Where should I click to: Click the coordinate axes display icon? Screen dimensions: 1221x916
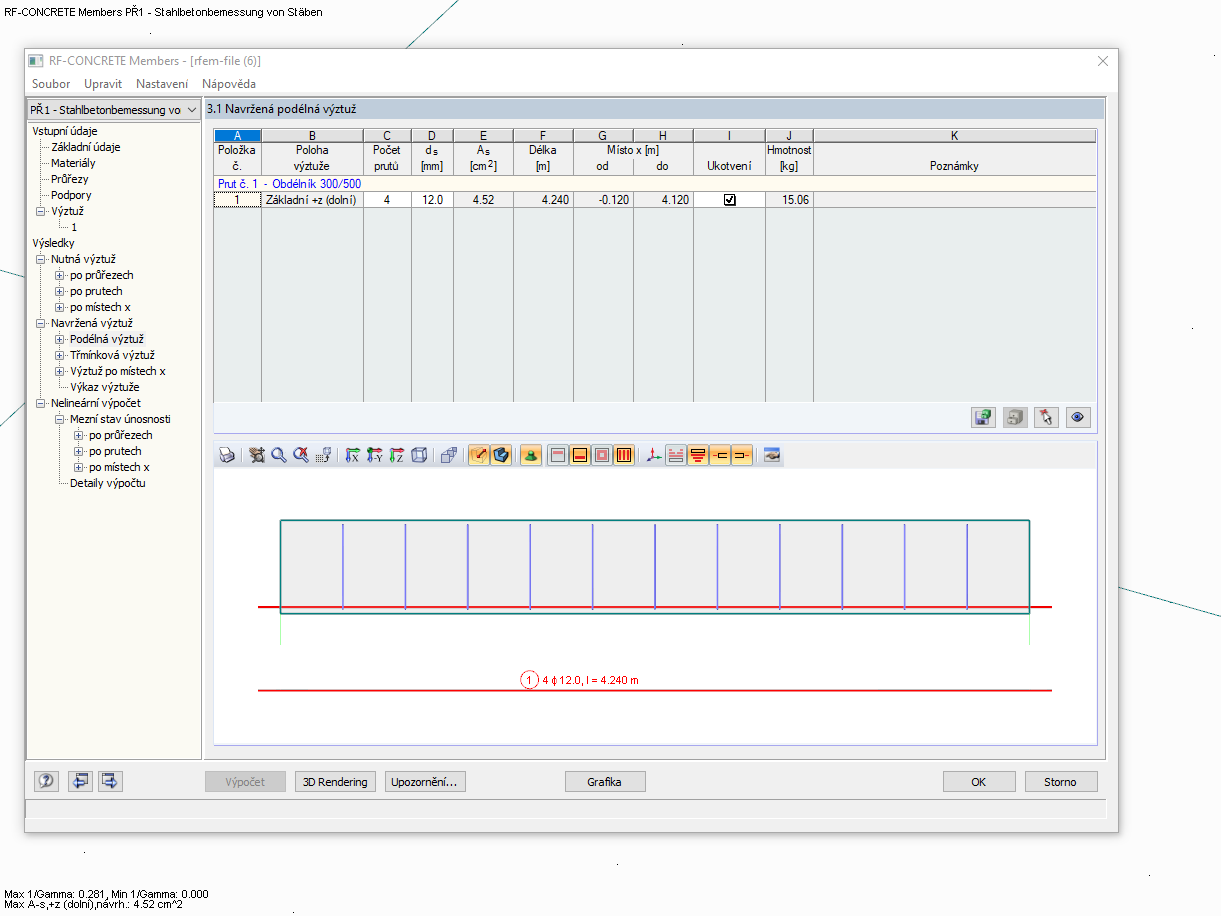[x=654, y=455]
